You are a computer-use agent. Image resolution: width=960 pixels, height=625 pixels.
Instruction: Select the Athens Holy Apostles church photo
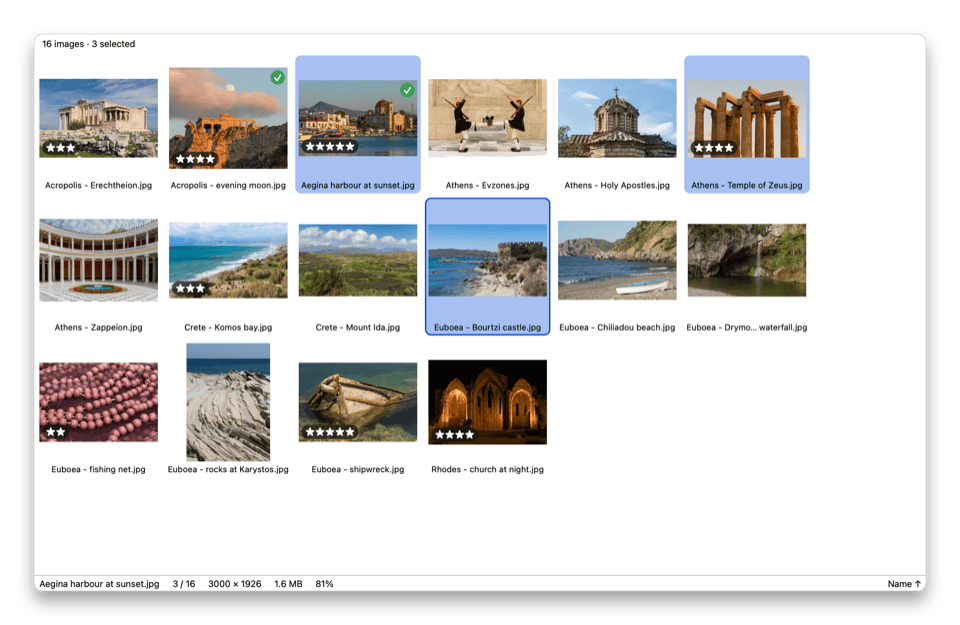click(x=617, y=118)
